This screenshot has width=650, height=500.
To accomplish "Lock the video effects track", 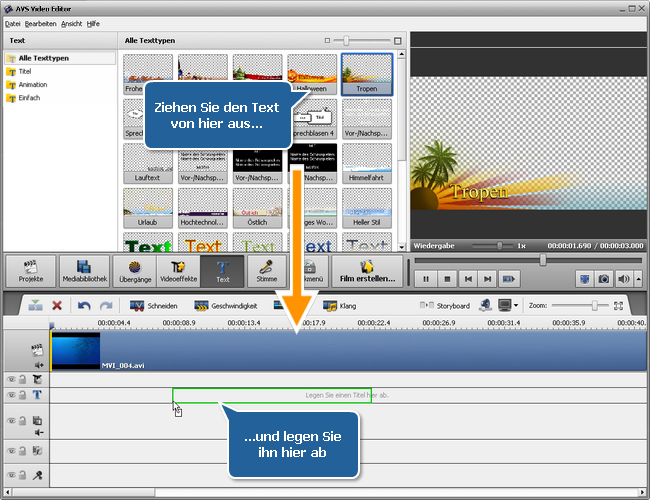I will pyautogui.click(x=23, y=379).
